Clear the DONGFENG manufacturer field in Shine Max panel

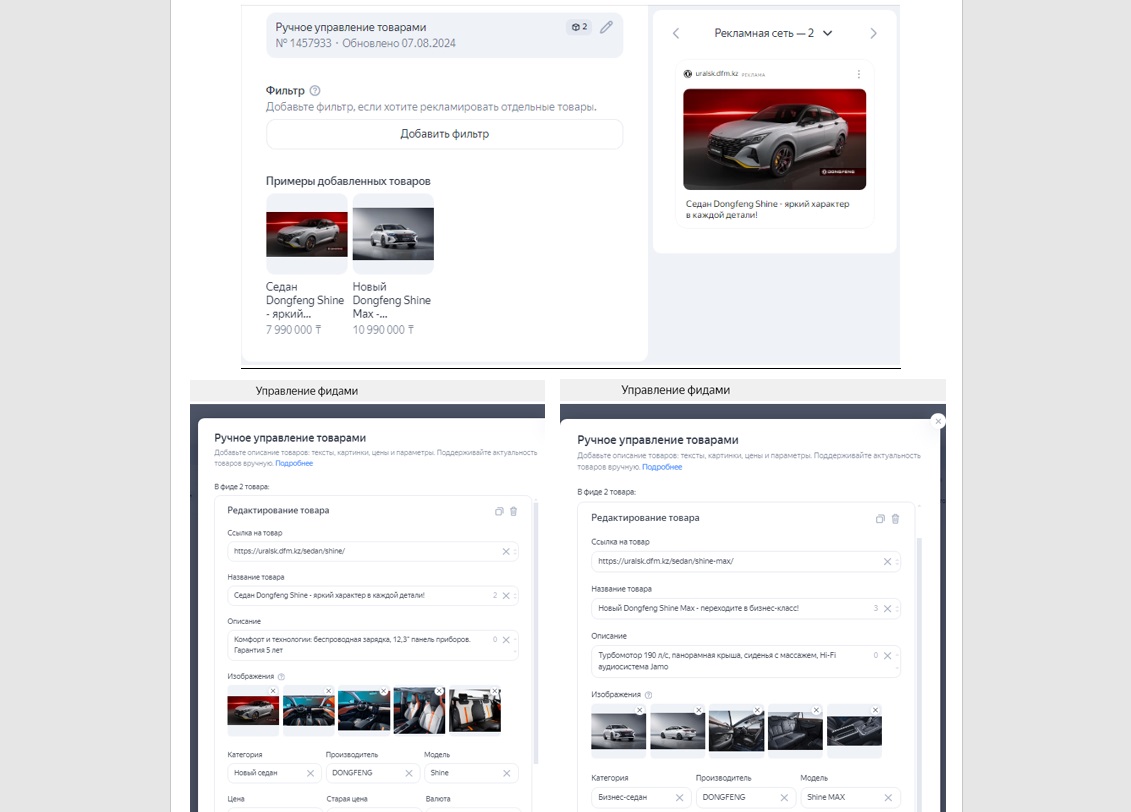point(784,798)
